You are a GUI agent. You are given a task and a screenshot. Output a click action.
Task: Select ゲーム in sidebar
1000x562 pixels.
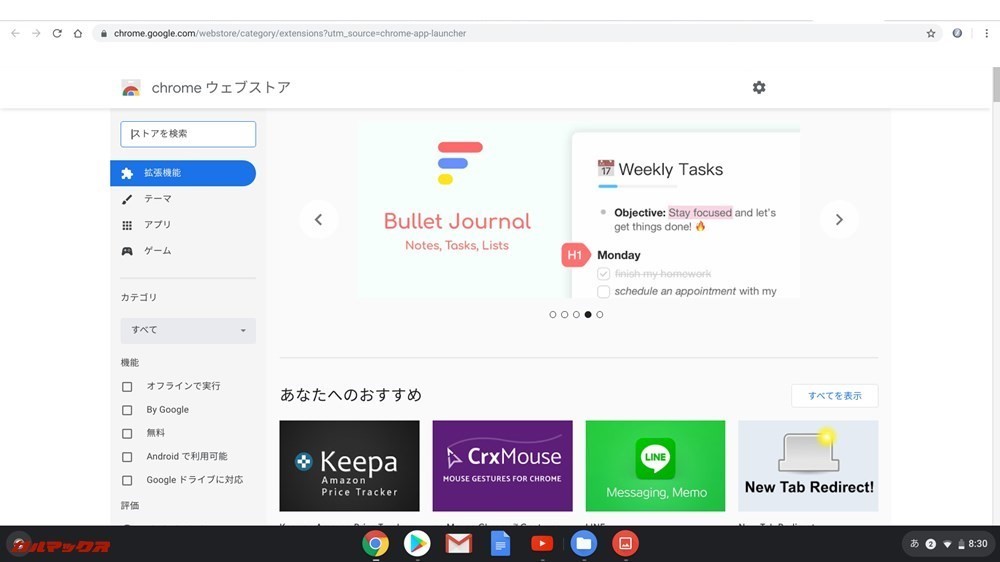183,251
